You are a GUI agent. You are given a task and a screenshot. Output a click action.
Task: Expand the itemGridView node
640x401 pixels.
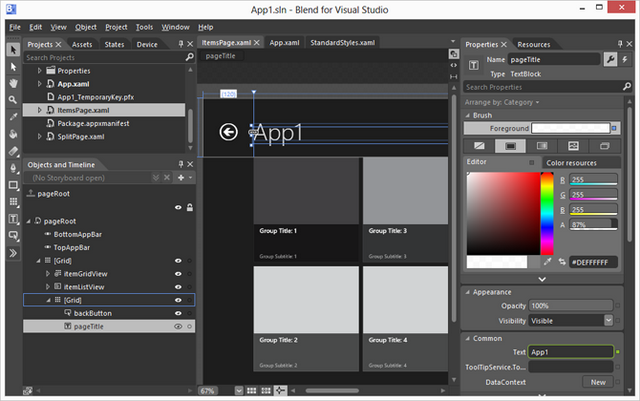click(x=48, y=274)
